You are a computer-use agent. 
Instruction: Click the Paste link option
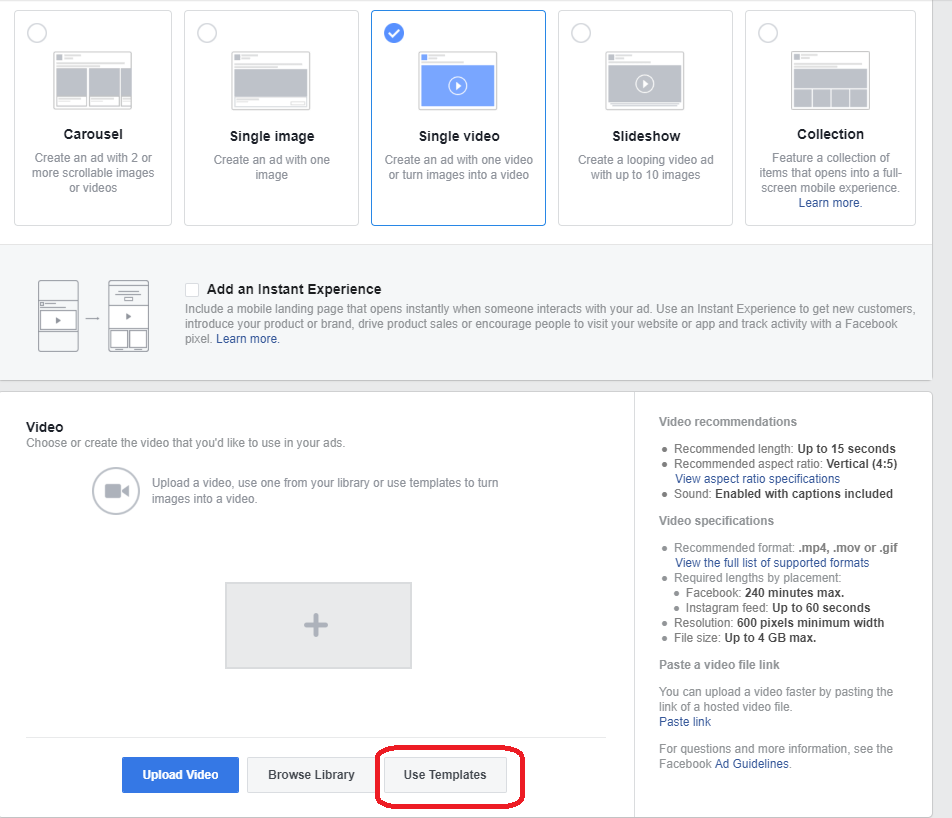[685, 722]
